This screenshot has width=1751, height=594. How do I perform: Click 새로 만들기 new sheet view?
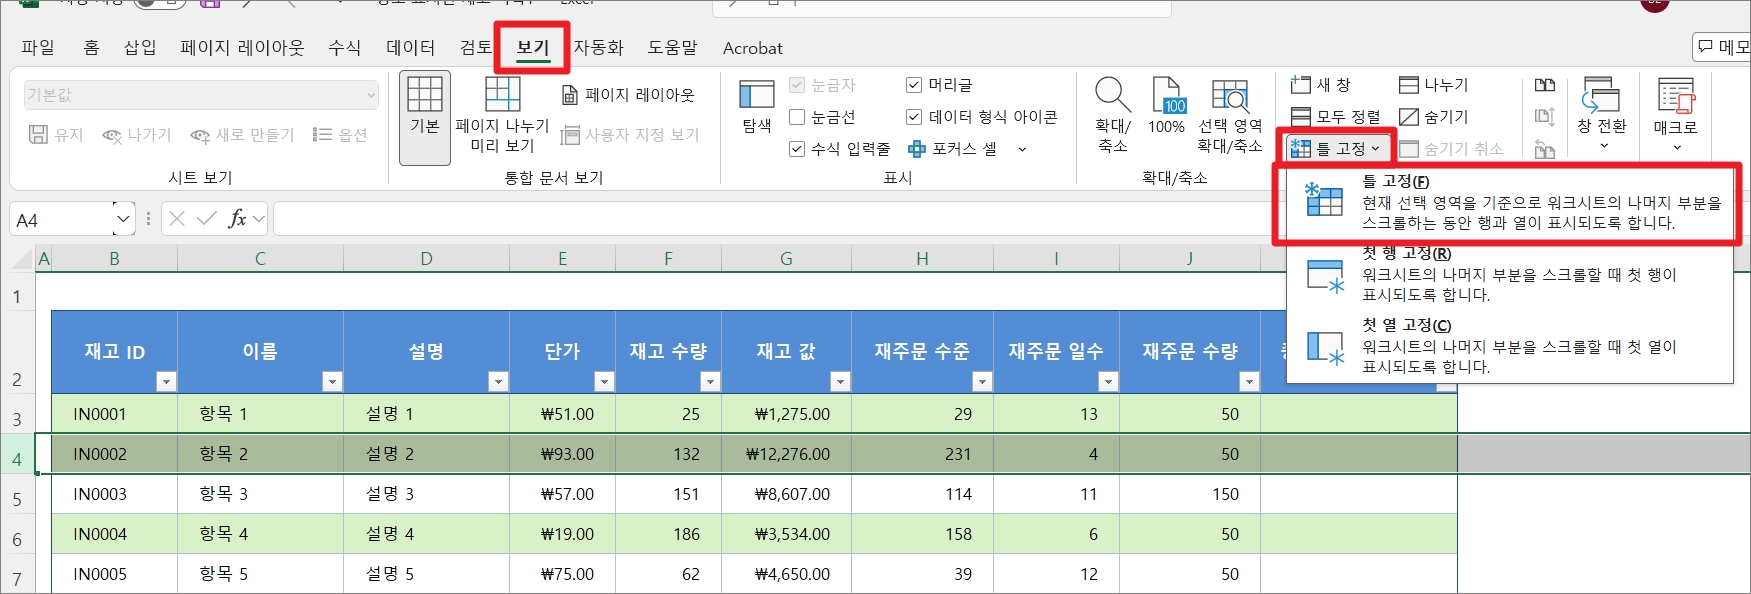pyautogui.click(x=243, y=135)
